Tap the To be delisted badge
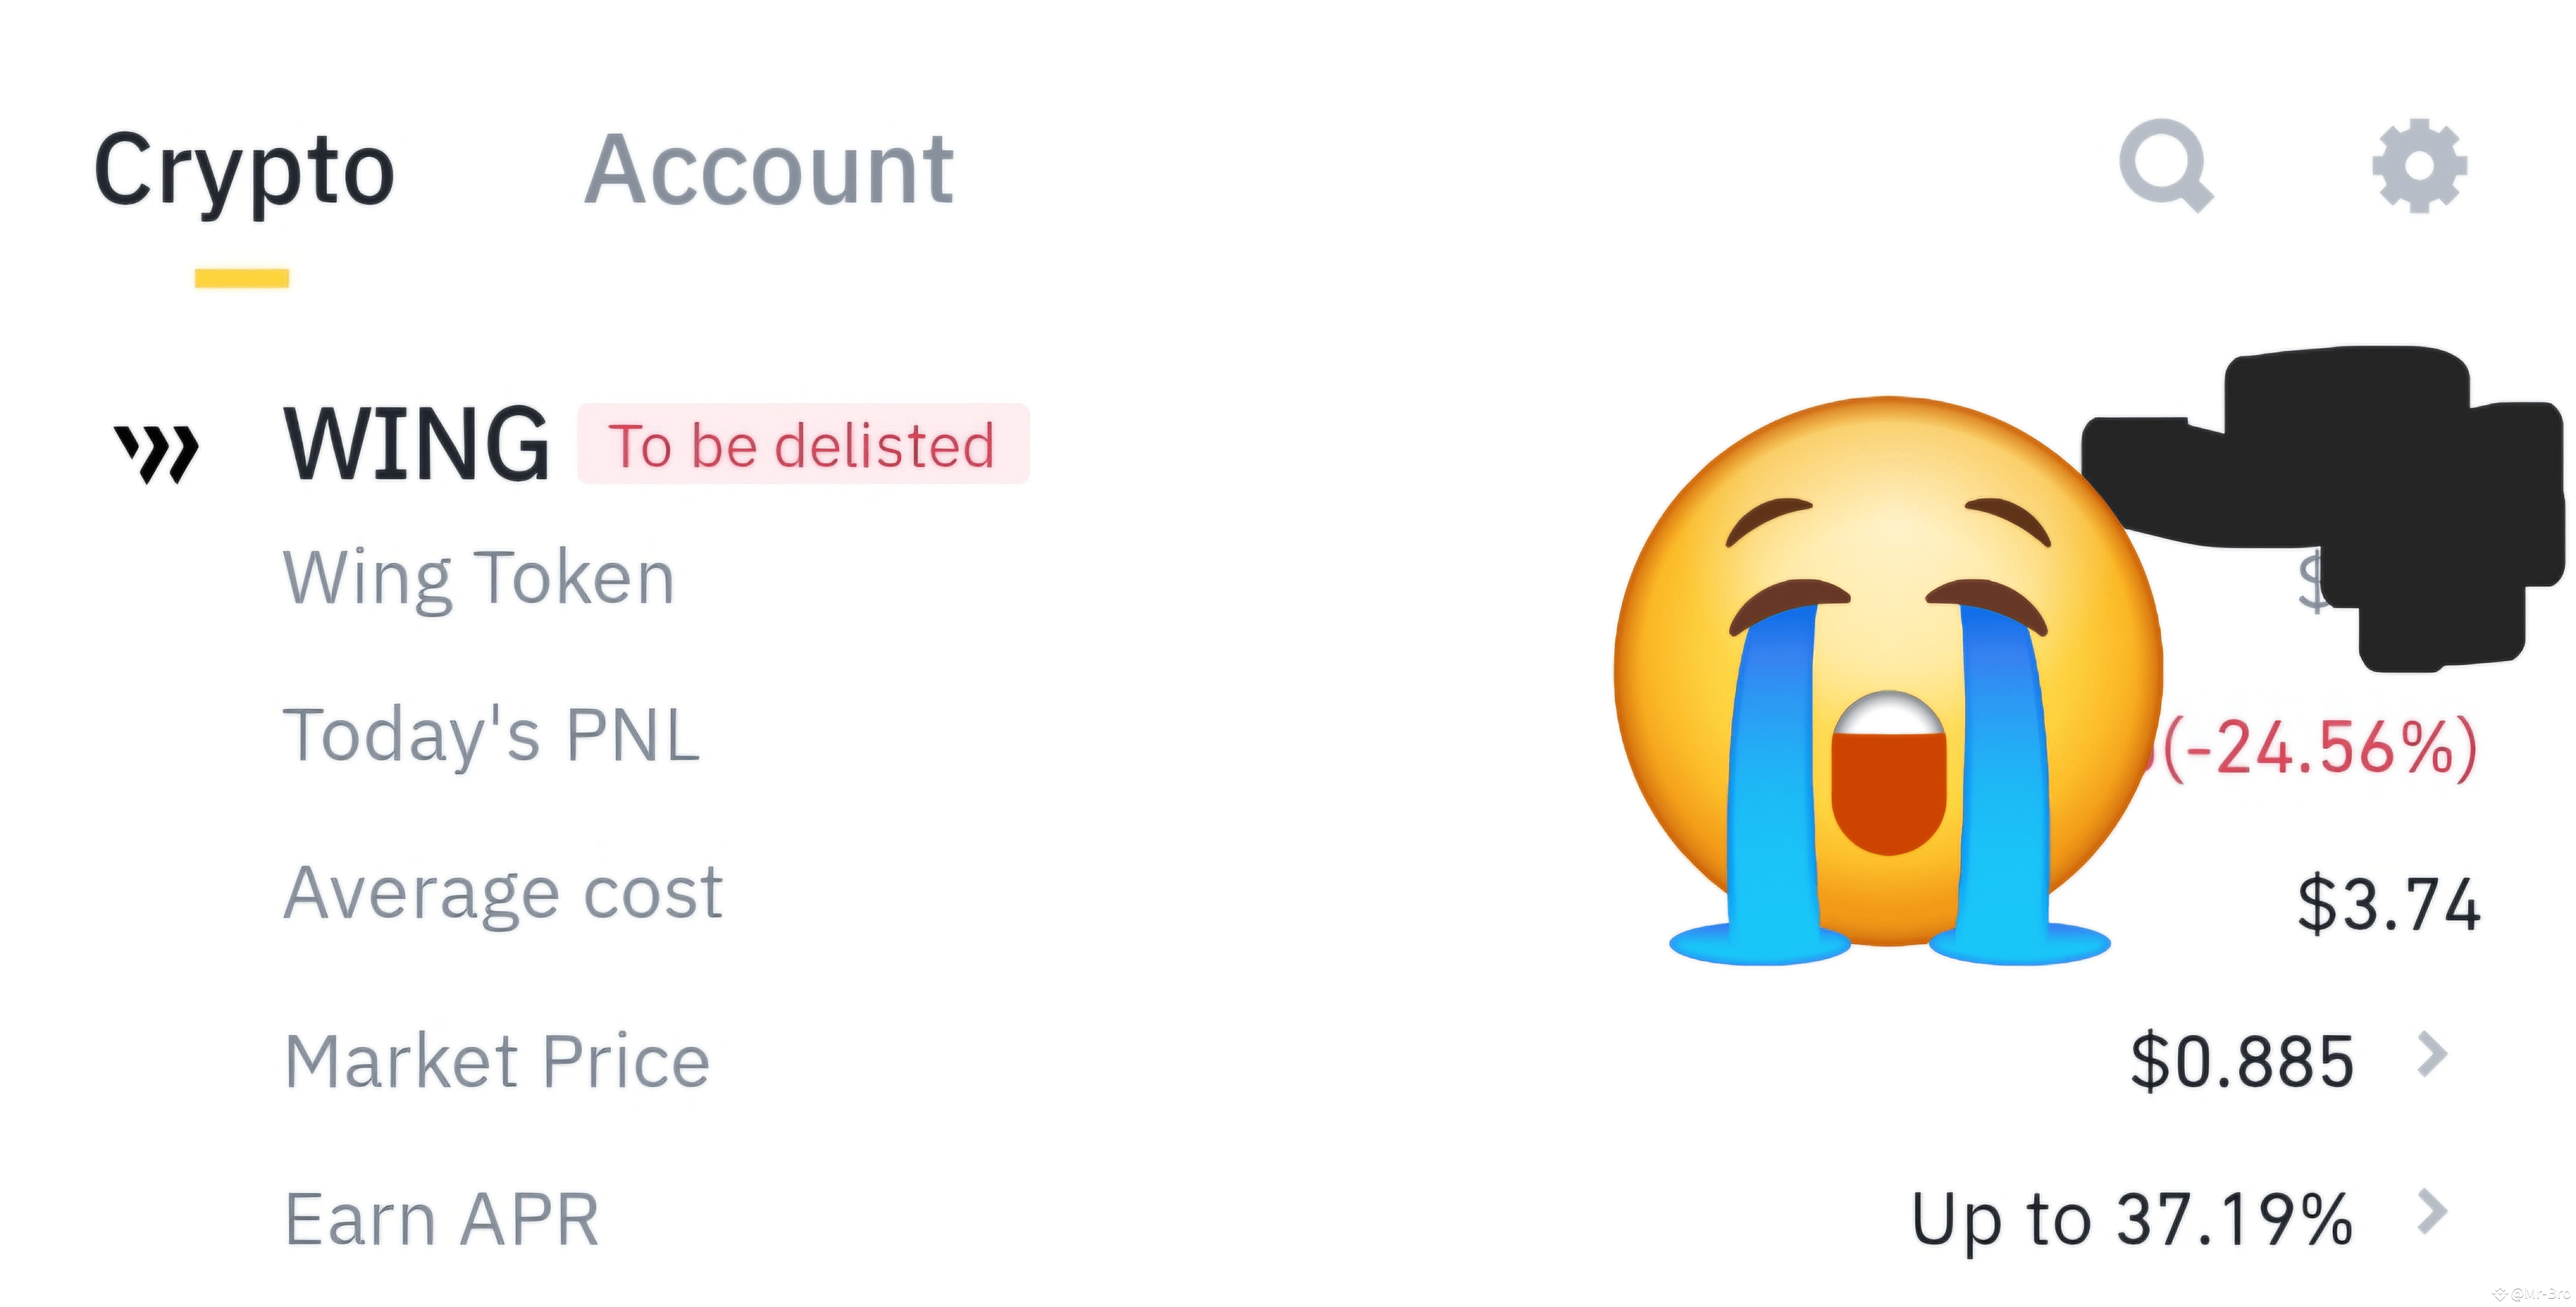Image resolution: width=2576 pixels, height=1307 pixels. point(803,444)
